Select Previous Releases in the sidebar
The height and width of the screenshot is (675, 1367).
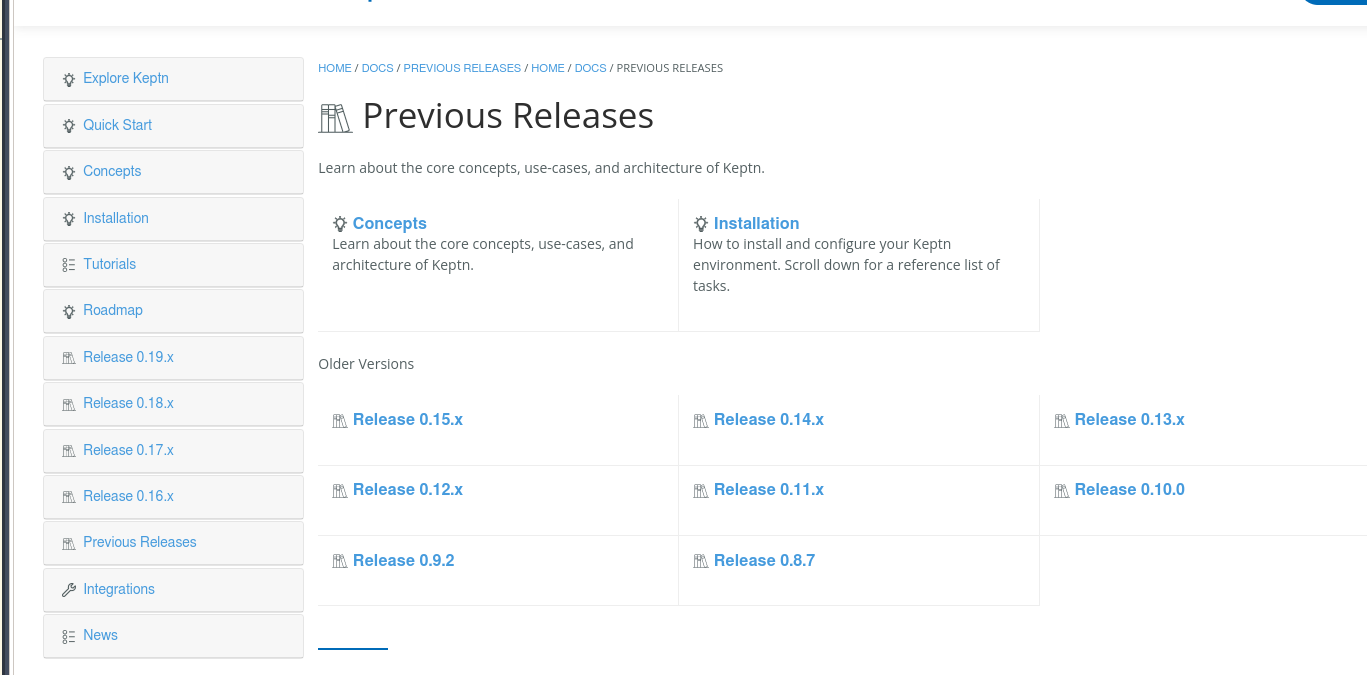click(x=139, y=542)
